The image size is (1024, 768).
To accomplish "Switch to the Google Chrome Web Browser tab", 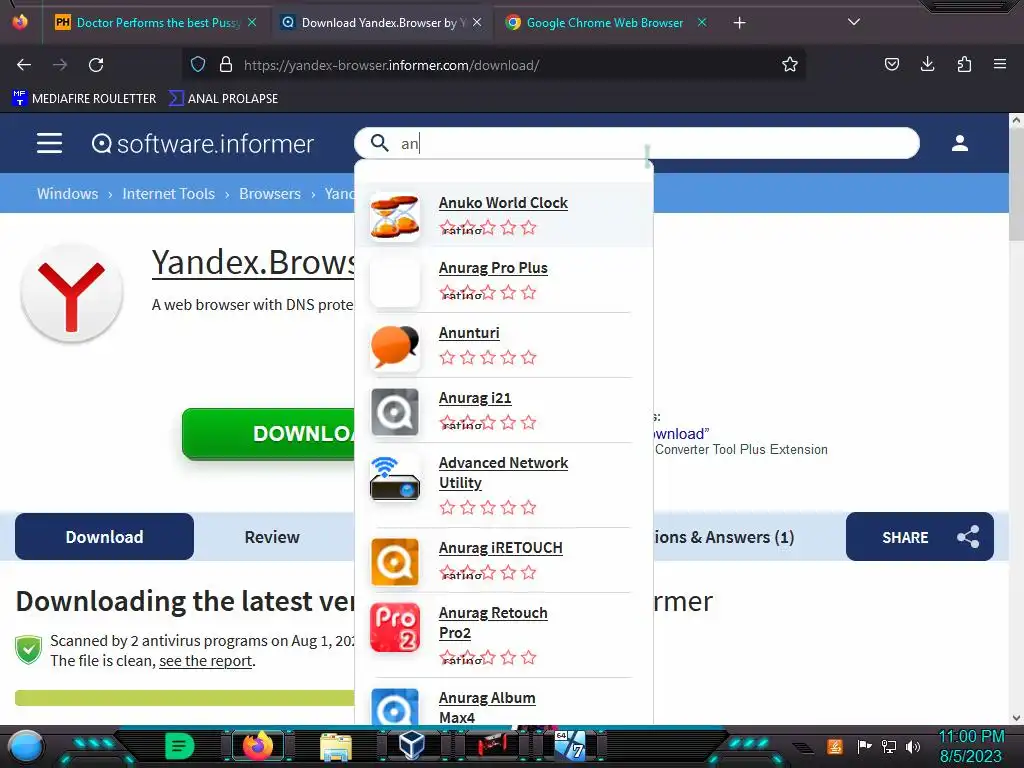I will 603,23.
